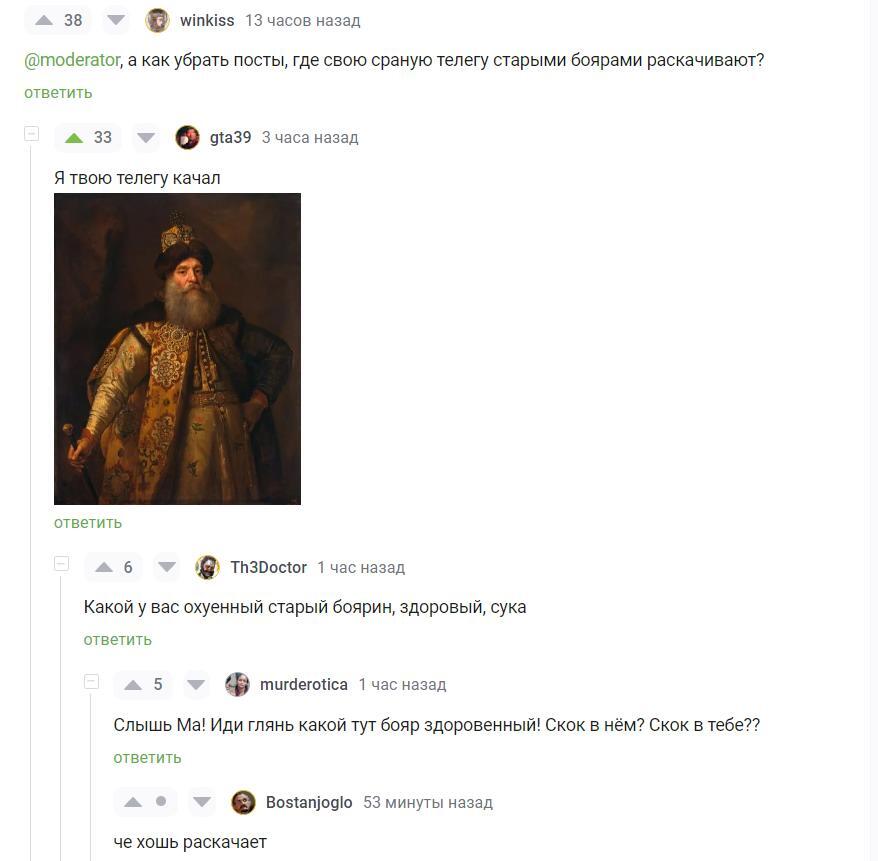Upvote murderotica's comment
This screenshot has width=878, height=861.
click(133, 685)
